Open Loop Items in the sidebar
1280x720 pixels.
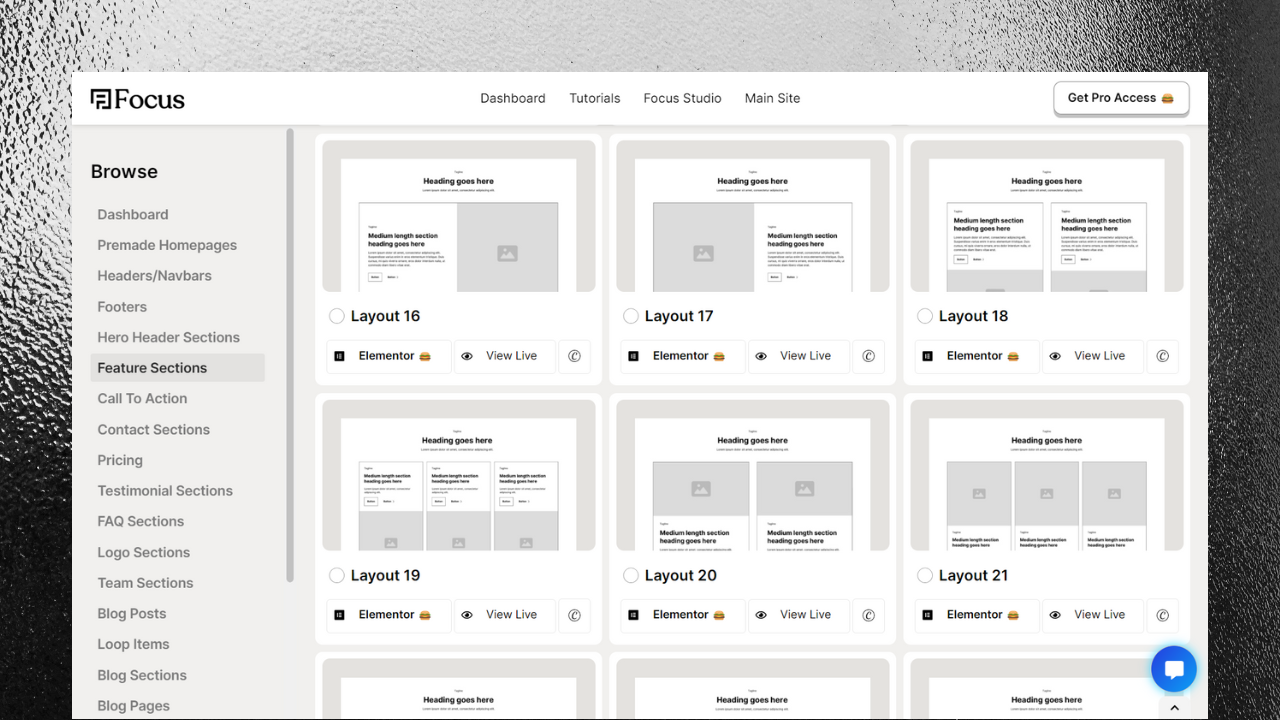[133, 644]
